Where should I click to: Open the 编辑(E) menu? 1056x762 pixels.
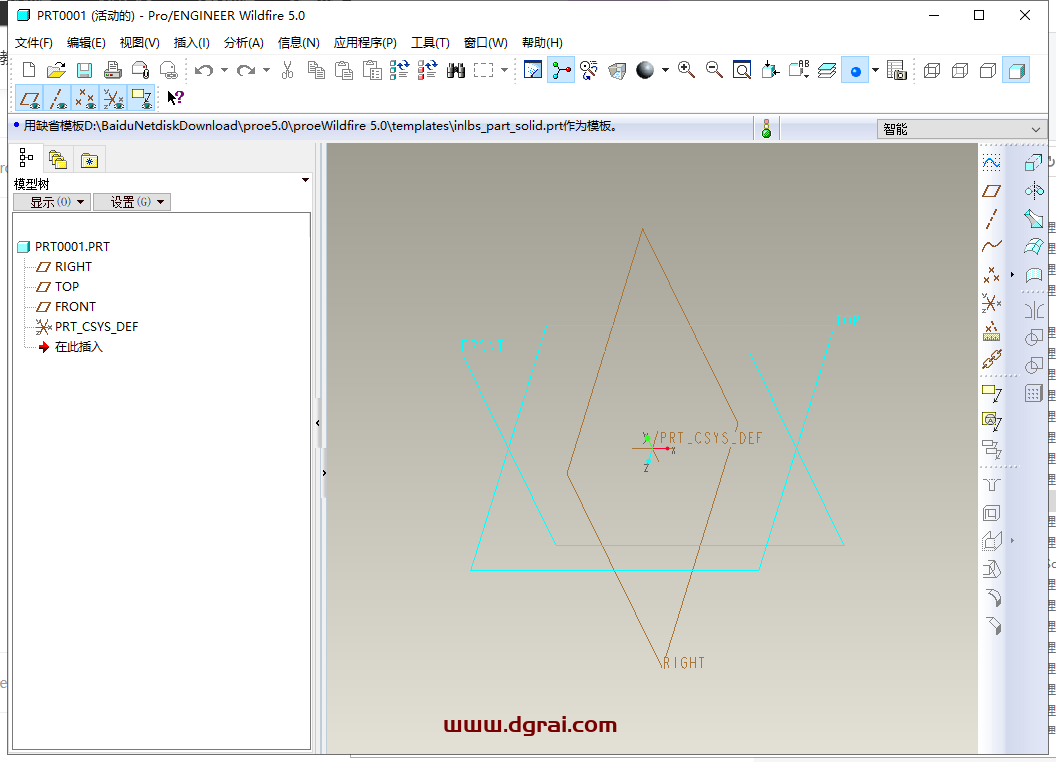86,42
